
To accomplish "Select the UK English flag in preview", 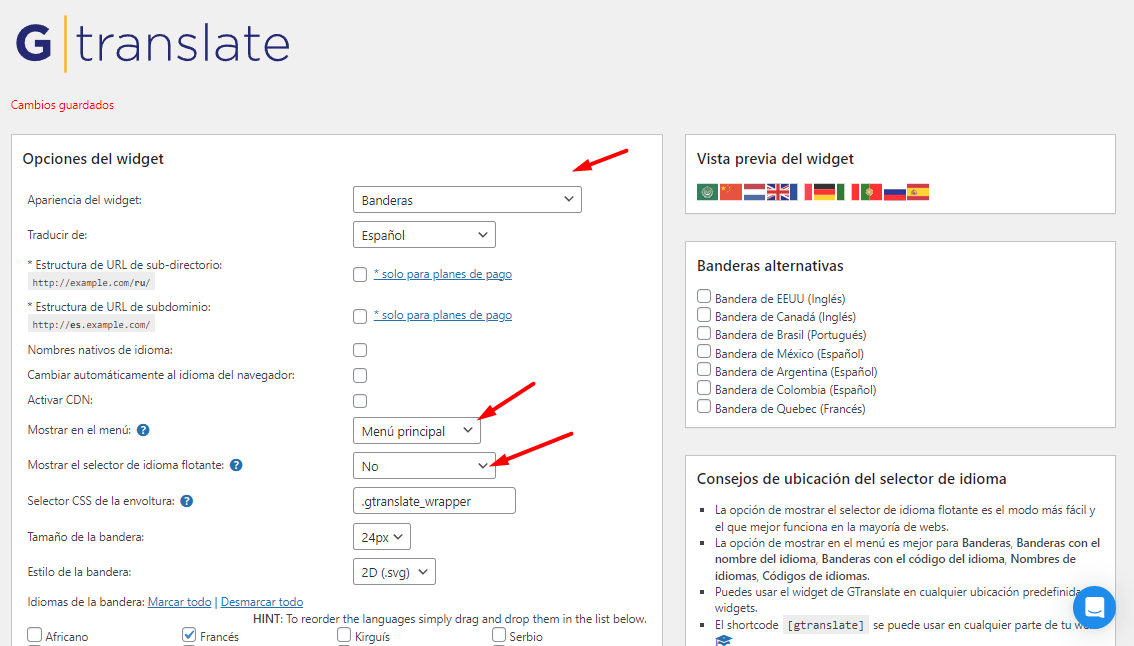I will [777, 192].
